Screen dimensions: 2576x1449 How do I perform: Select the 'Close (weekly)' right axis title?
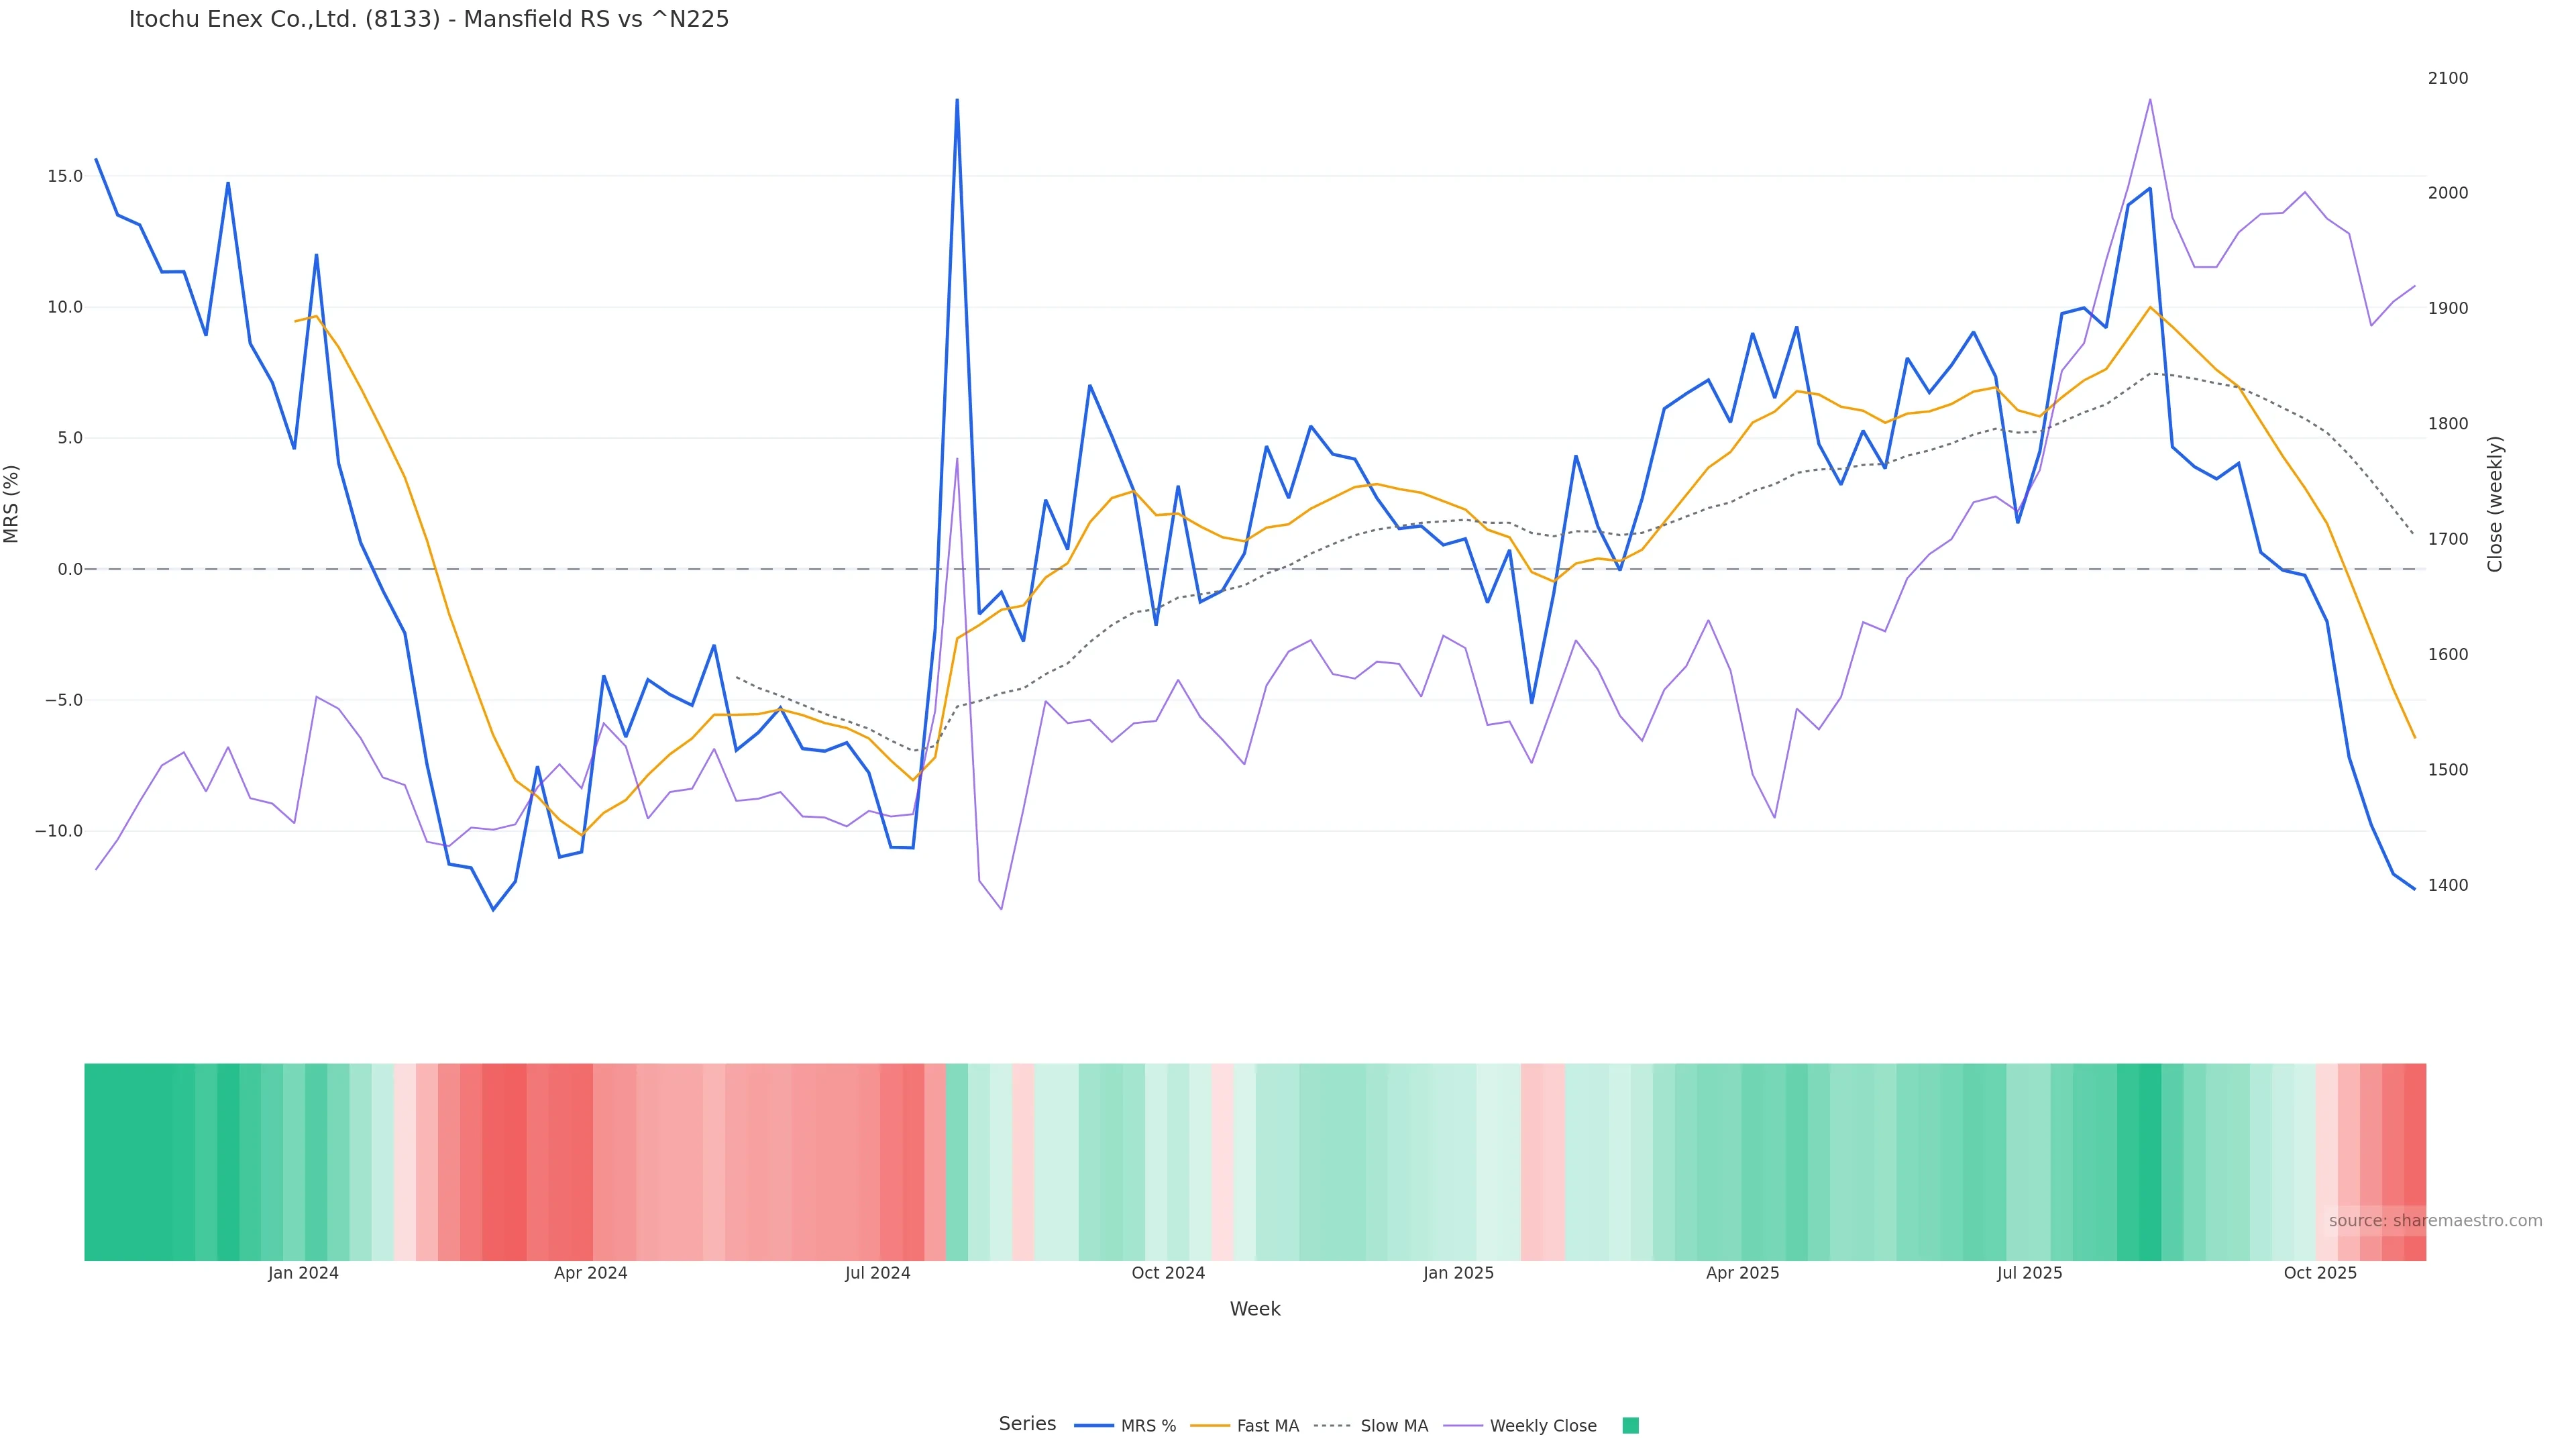(2494, 504)
